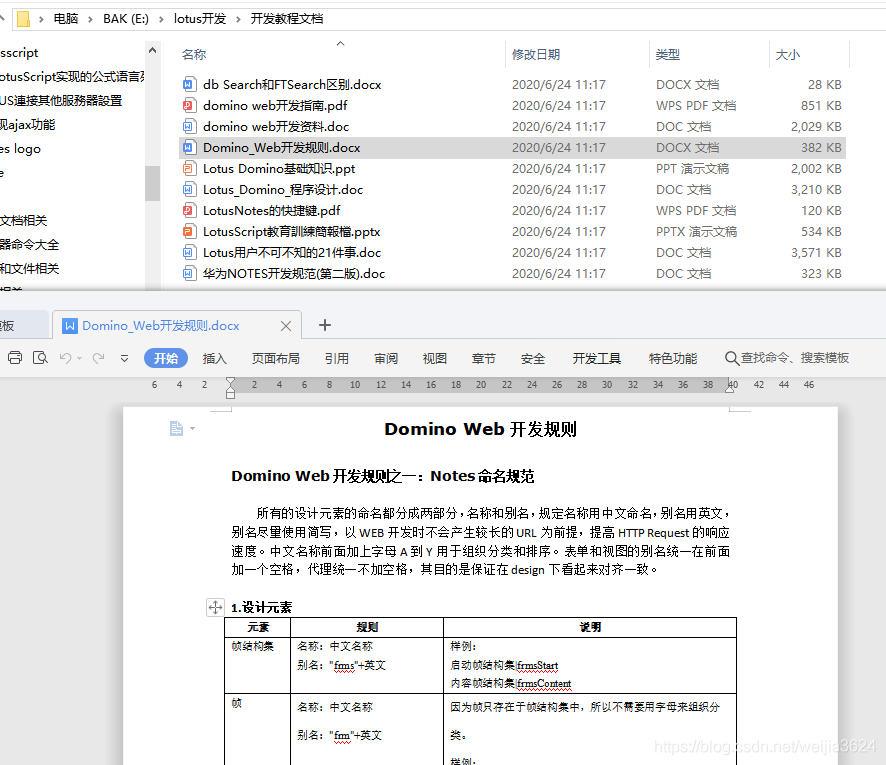886x765 pixels.
Task: Expand the outline icon's small dropdown arrow
Action: click(193, 428)
